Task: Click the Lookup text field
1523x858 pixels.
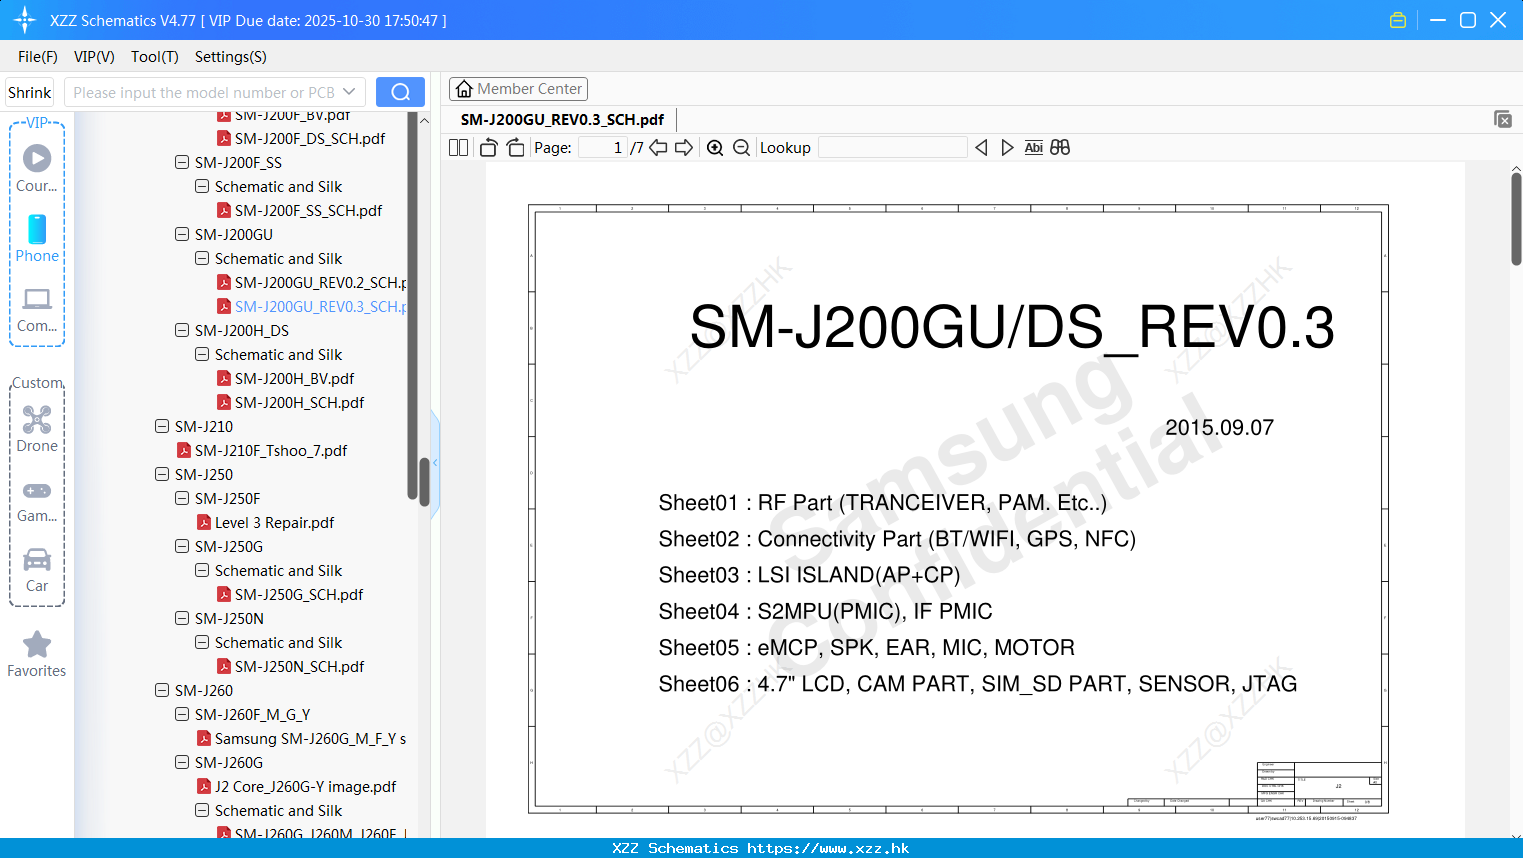Action: (893, 148)
